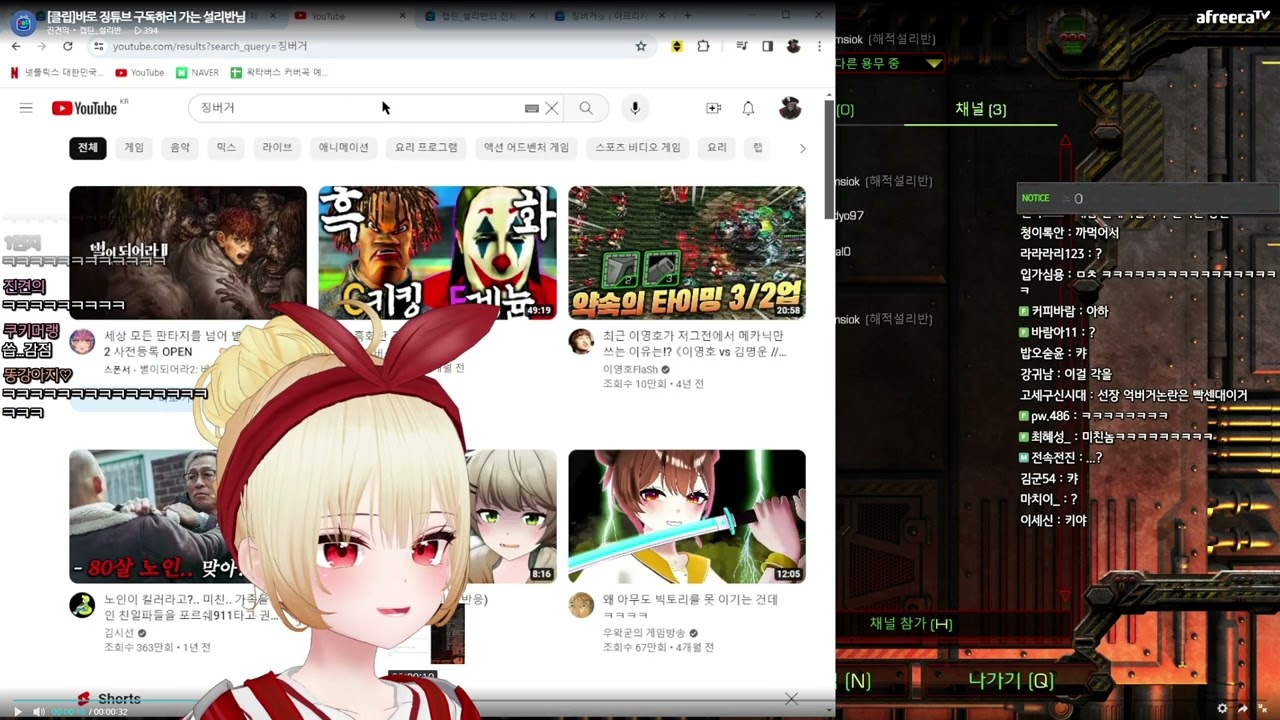Open the '채널 (3)' tab in game lobby
This screenshot has height=720, width=1280.
point(980,110)
